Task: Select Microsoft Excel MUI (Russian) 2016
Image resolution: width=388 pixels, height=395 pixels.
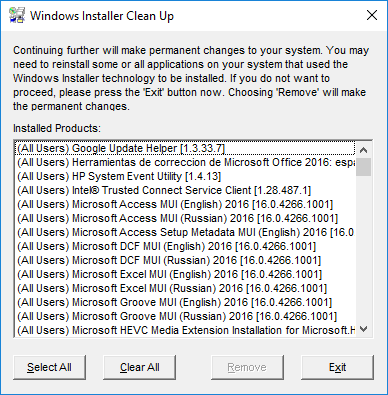Action: (185, 288)
